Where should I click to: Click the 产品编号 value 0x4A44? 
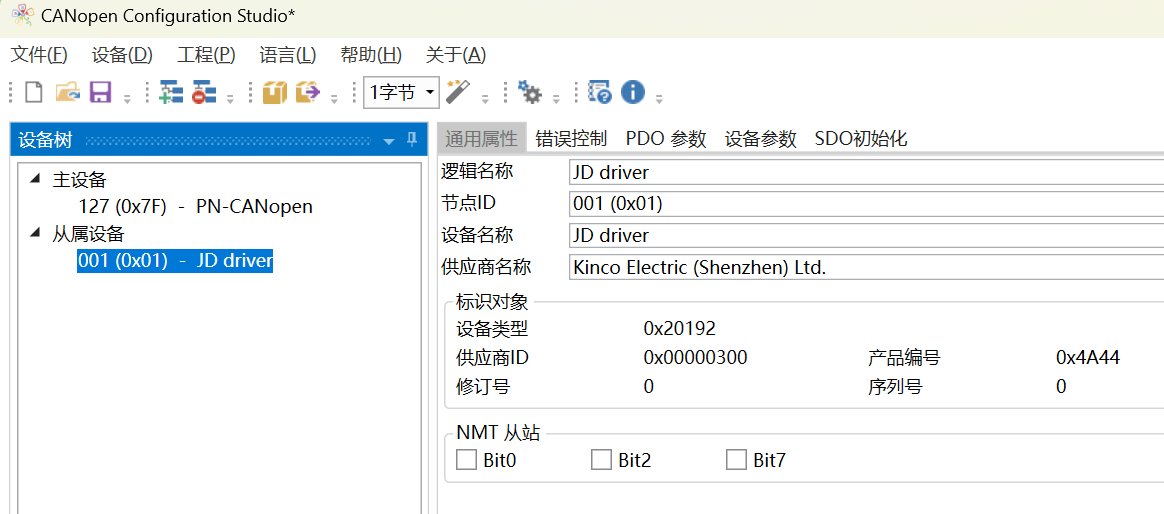[x=1088, y=357]
